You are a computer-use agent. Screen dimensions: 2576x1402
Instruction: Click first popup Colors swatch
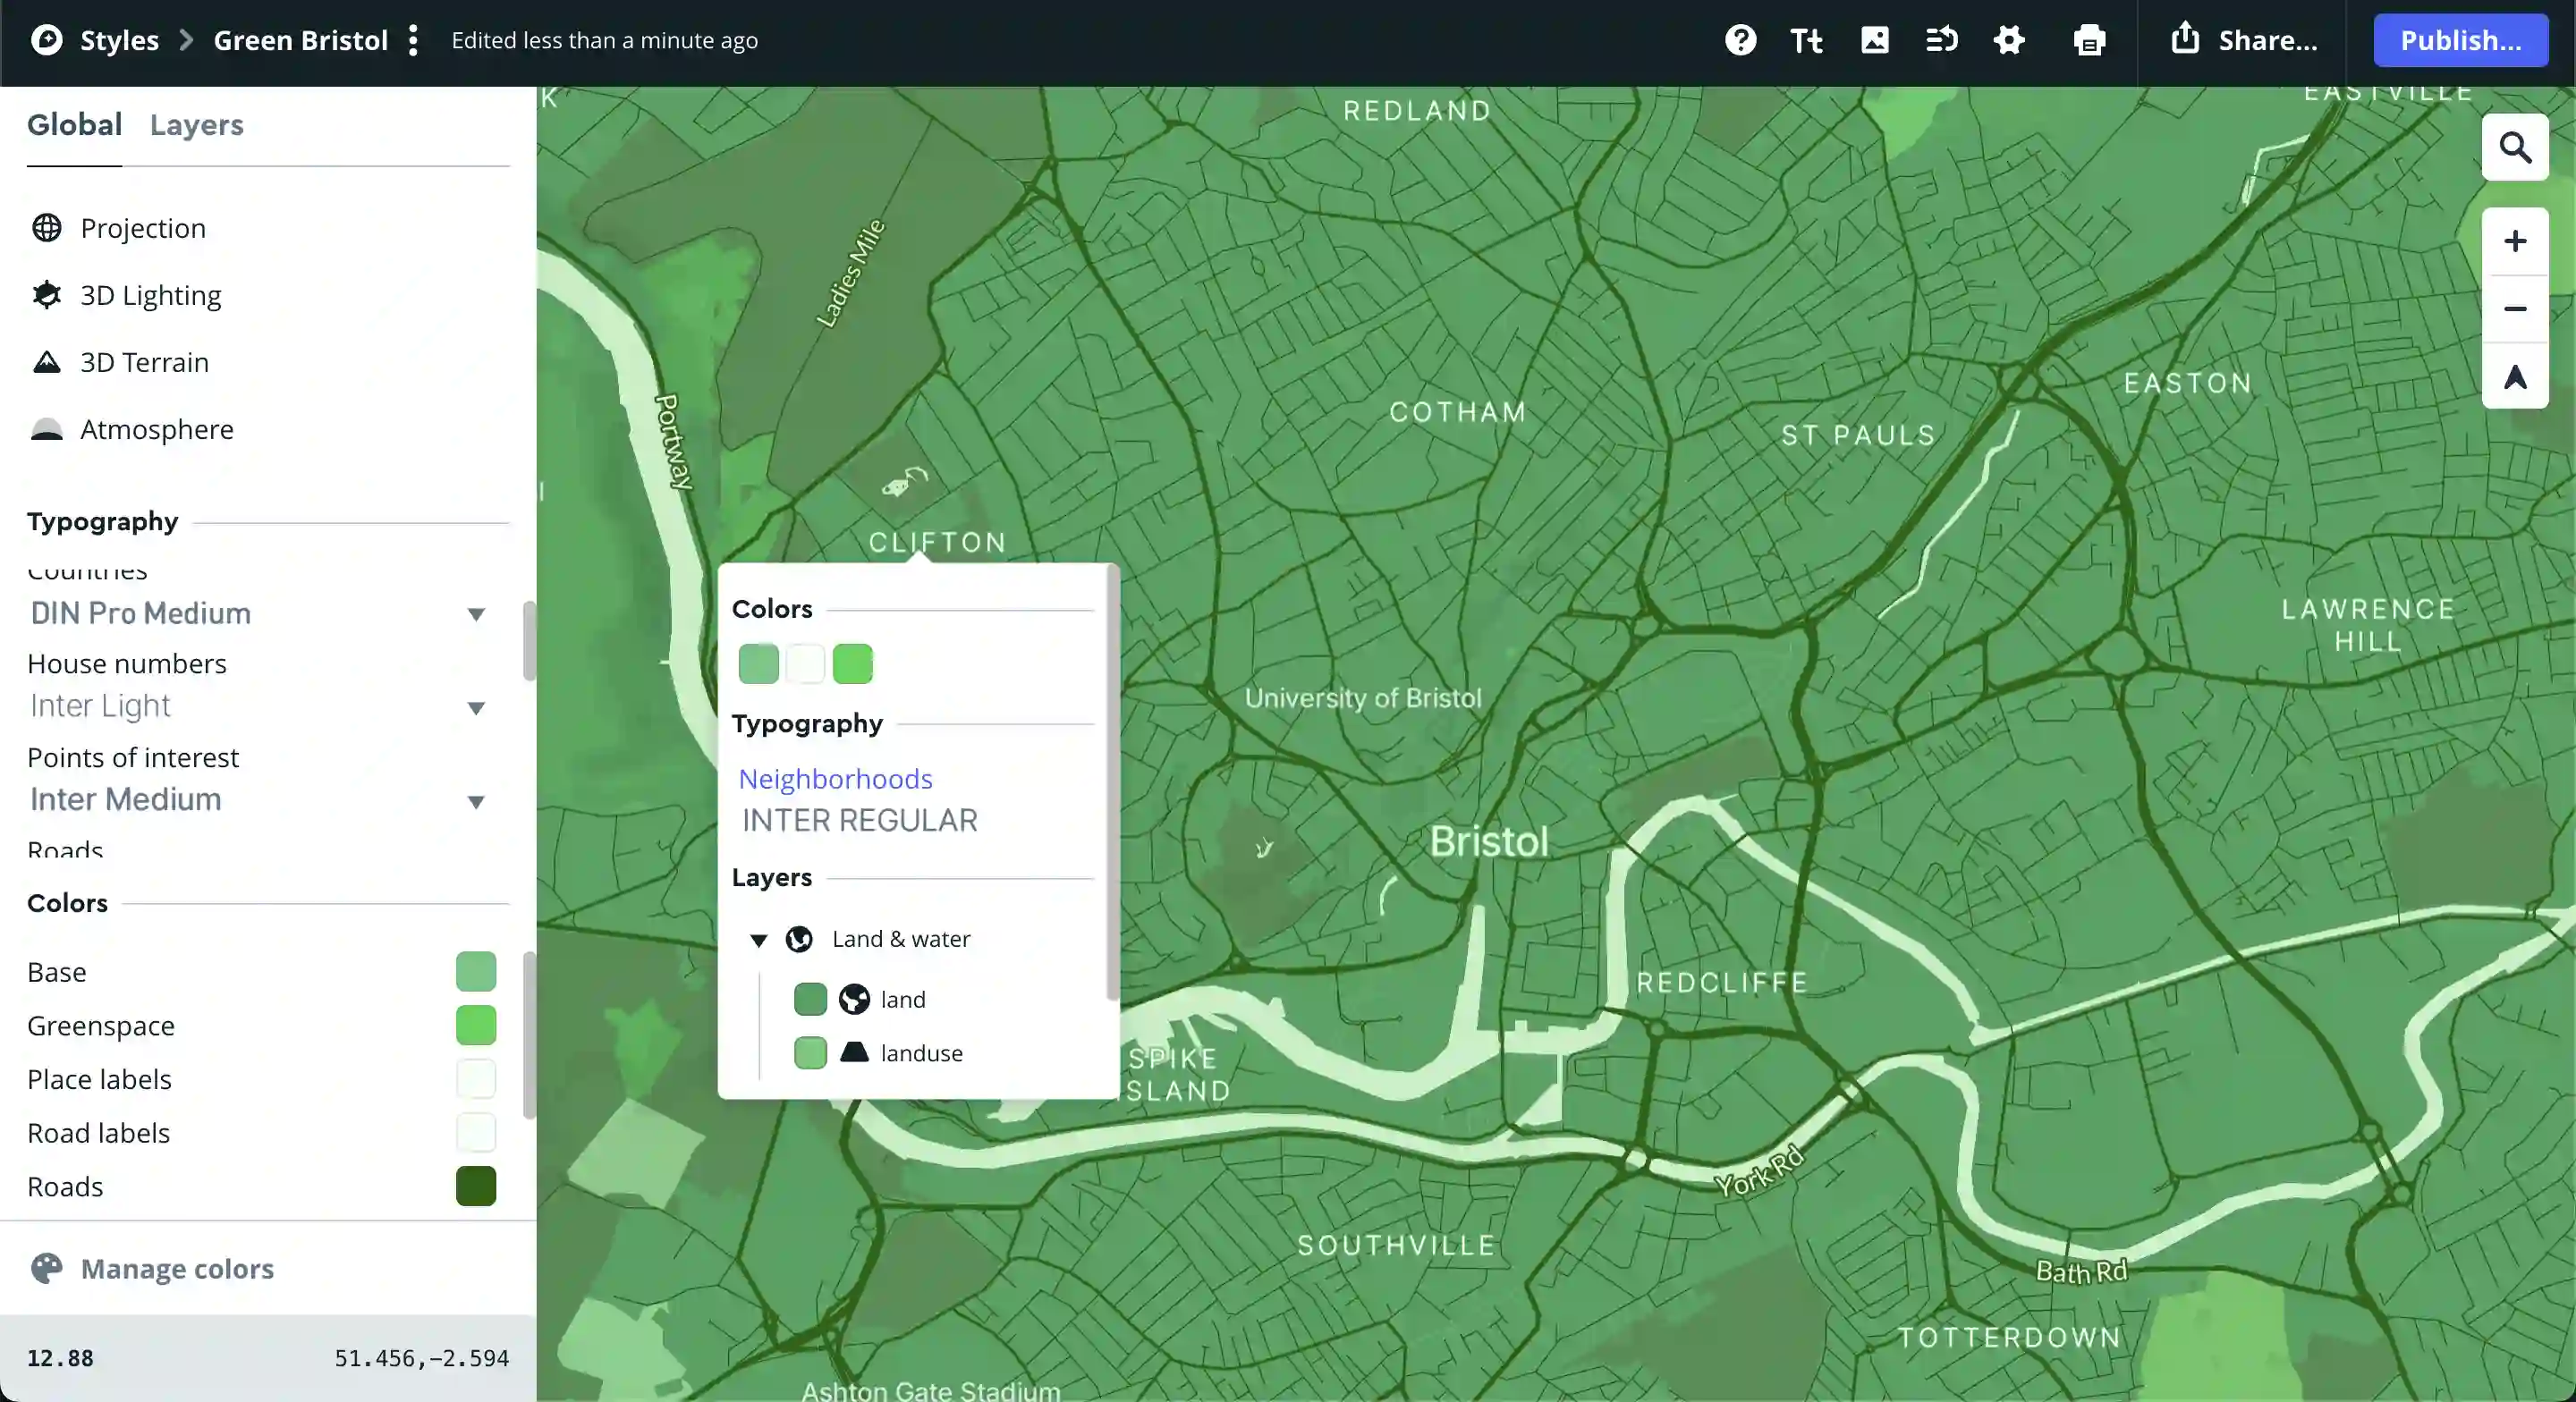(758, 664)
